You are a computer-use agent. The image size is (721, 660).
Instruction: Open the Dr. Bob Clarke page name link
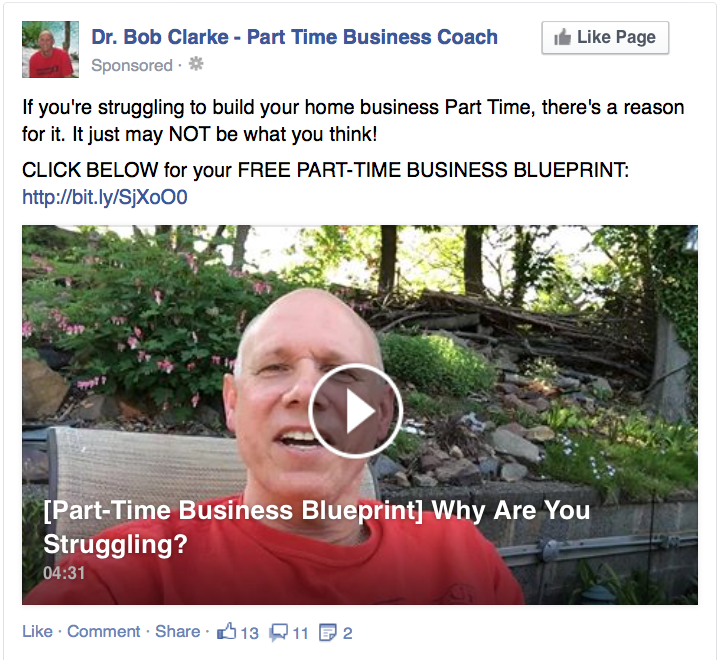(x=294, y=37)
